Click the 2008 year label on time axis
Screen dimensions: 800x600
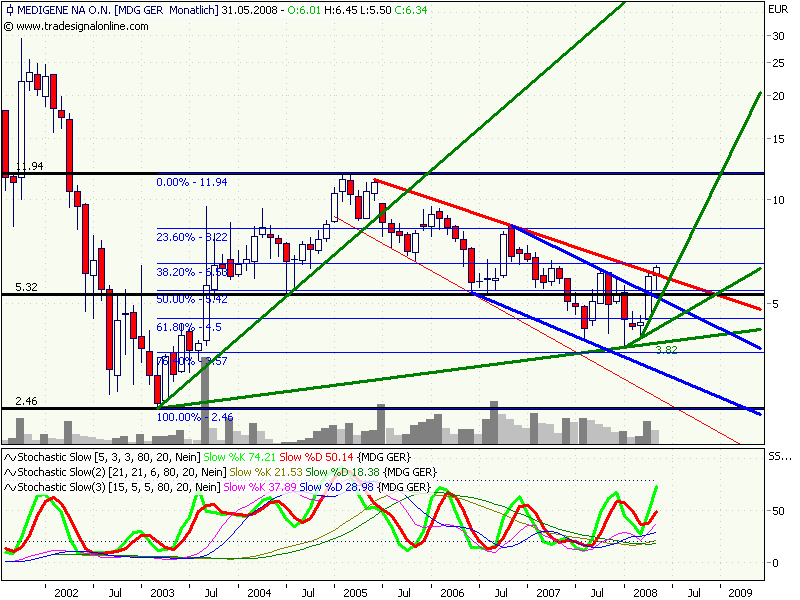tap(645, 593)
